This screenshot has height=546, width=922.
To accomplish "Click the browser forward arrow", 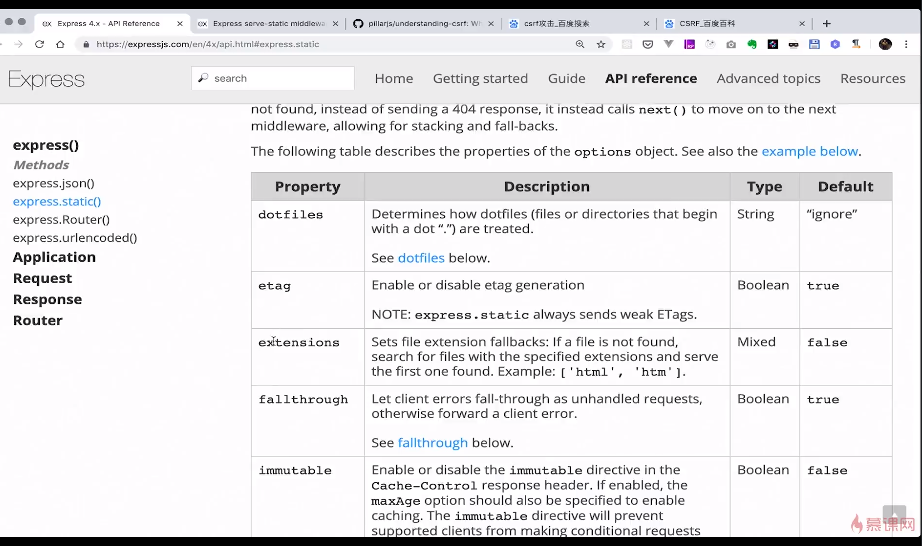I will 19,44.
